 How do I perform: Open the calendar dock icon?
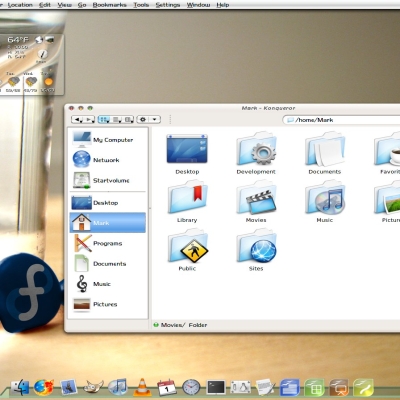167,388
